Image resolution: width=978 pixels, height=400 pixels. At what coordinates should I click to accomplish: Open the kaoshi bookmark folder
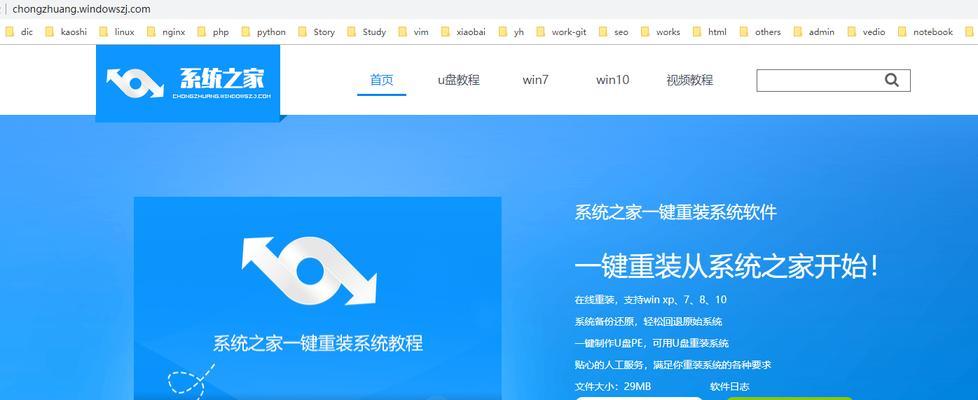pos(65,32)
